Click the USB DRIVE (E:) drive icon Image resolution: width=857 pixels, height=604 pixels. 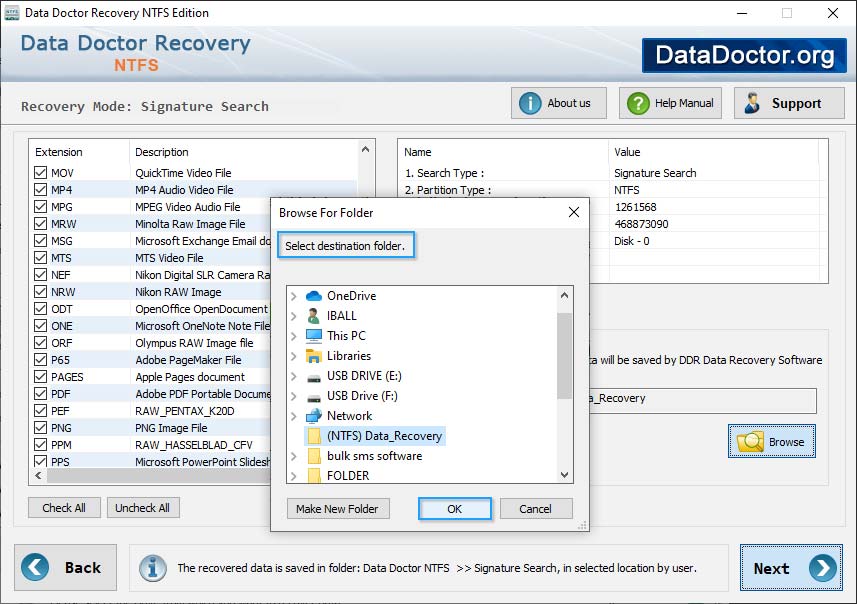point(314,377)
